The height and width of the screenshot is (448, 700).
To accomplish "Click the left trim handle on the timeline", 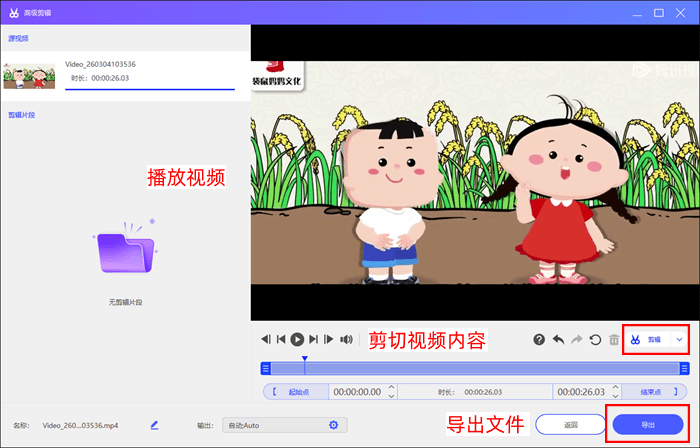I will [x=266, y=369].
